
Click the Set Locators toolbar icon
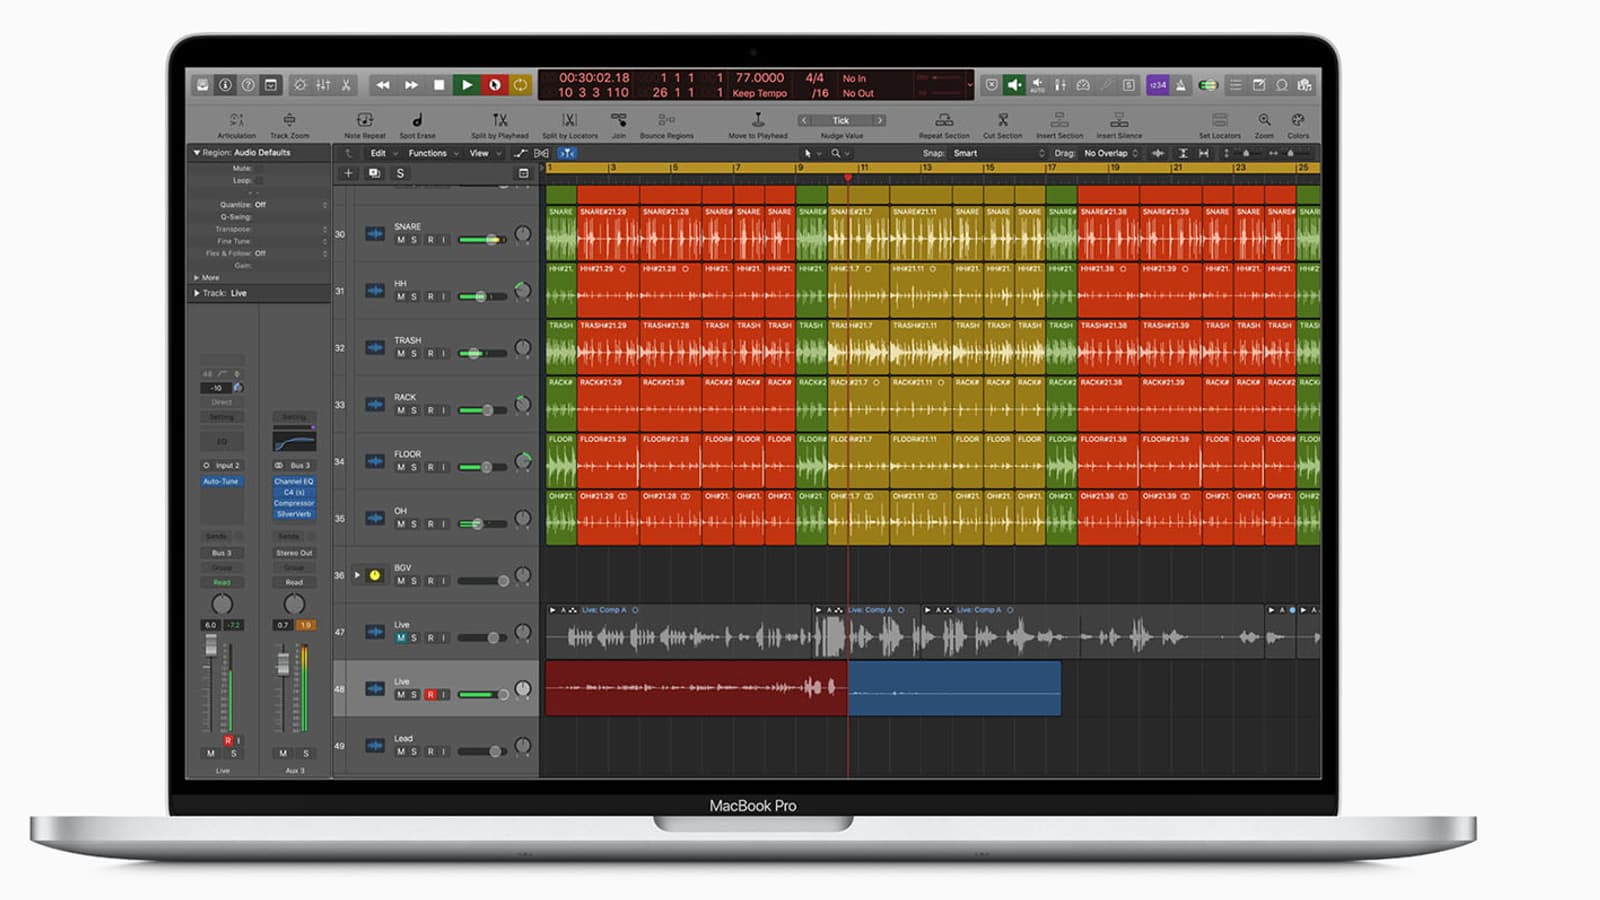1220,120
